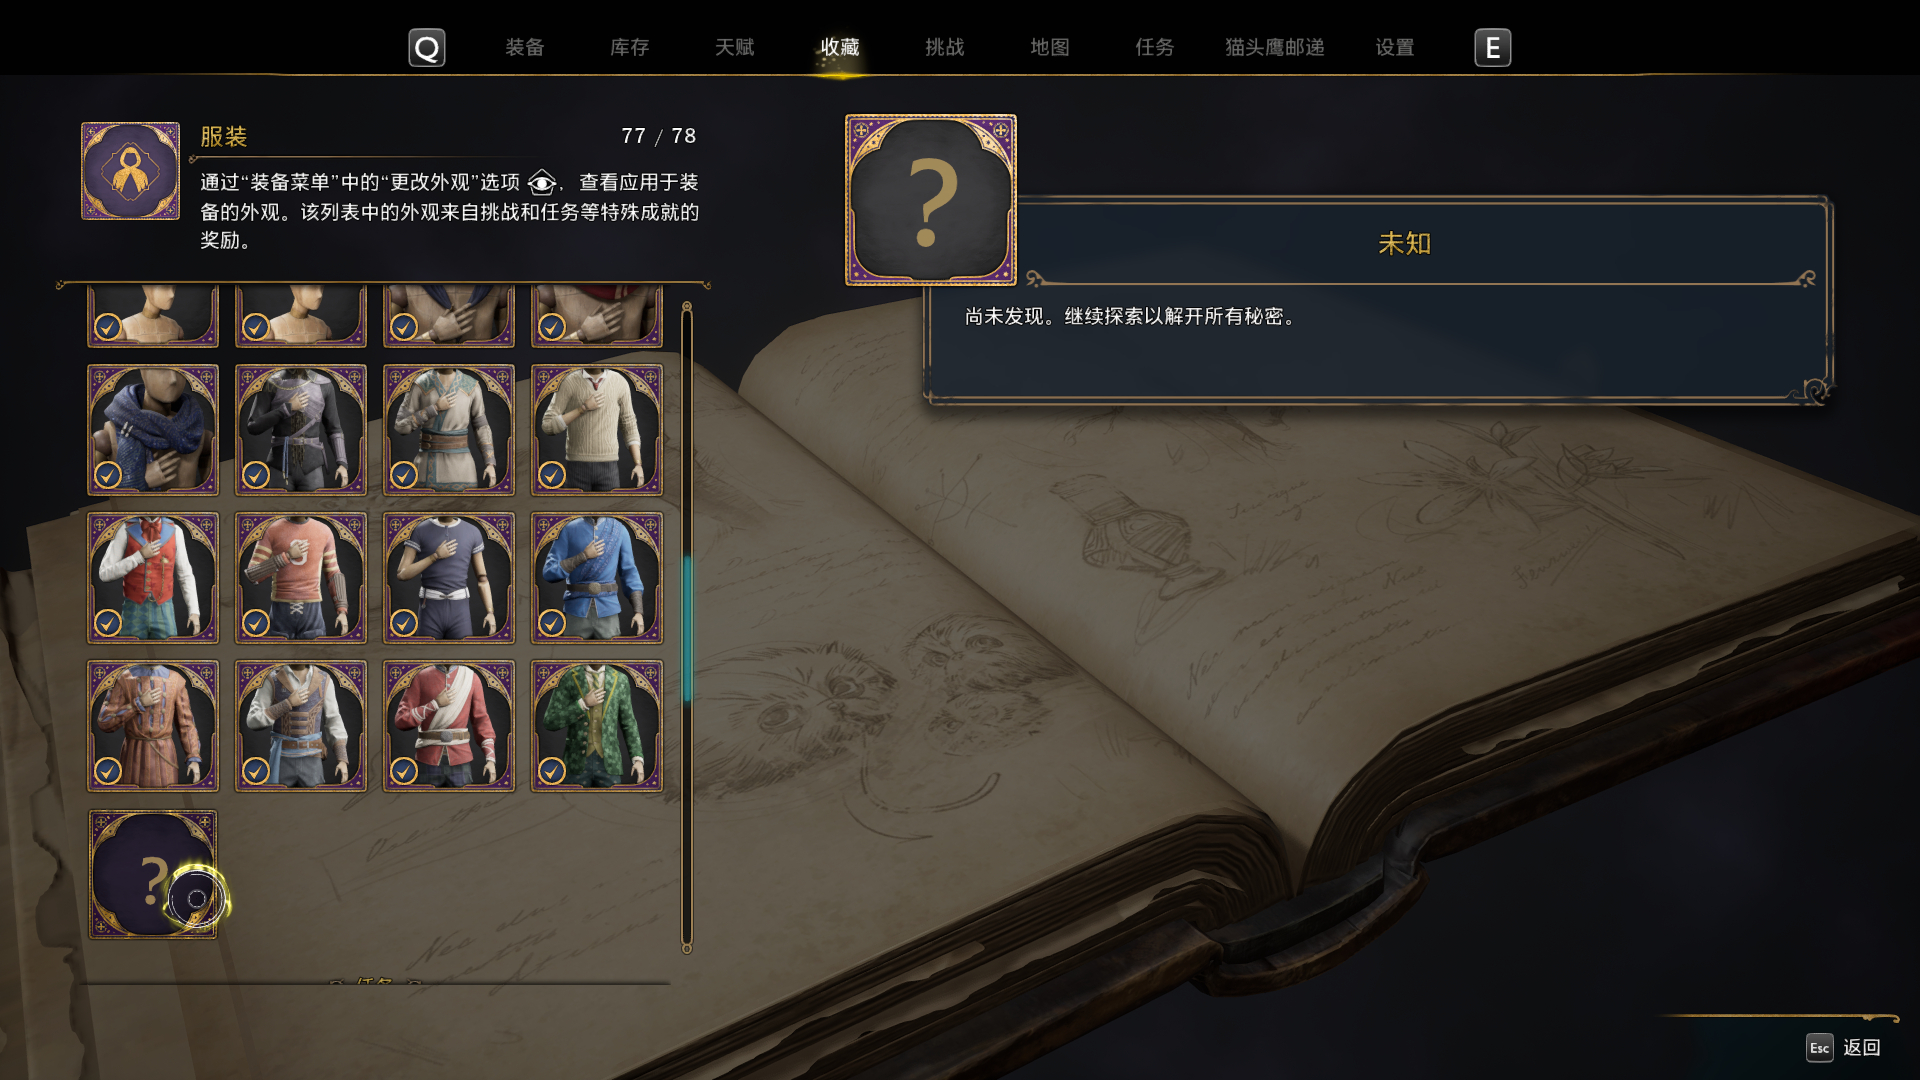Screen dimensions: 1920x1080
Task: Click the Q previous-tab key icon
Action: pyautogui.click(x=427, y=48)
